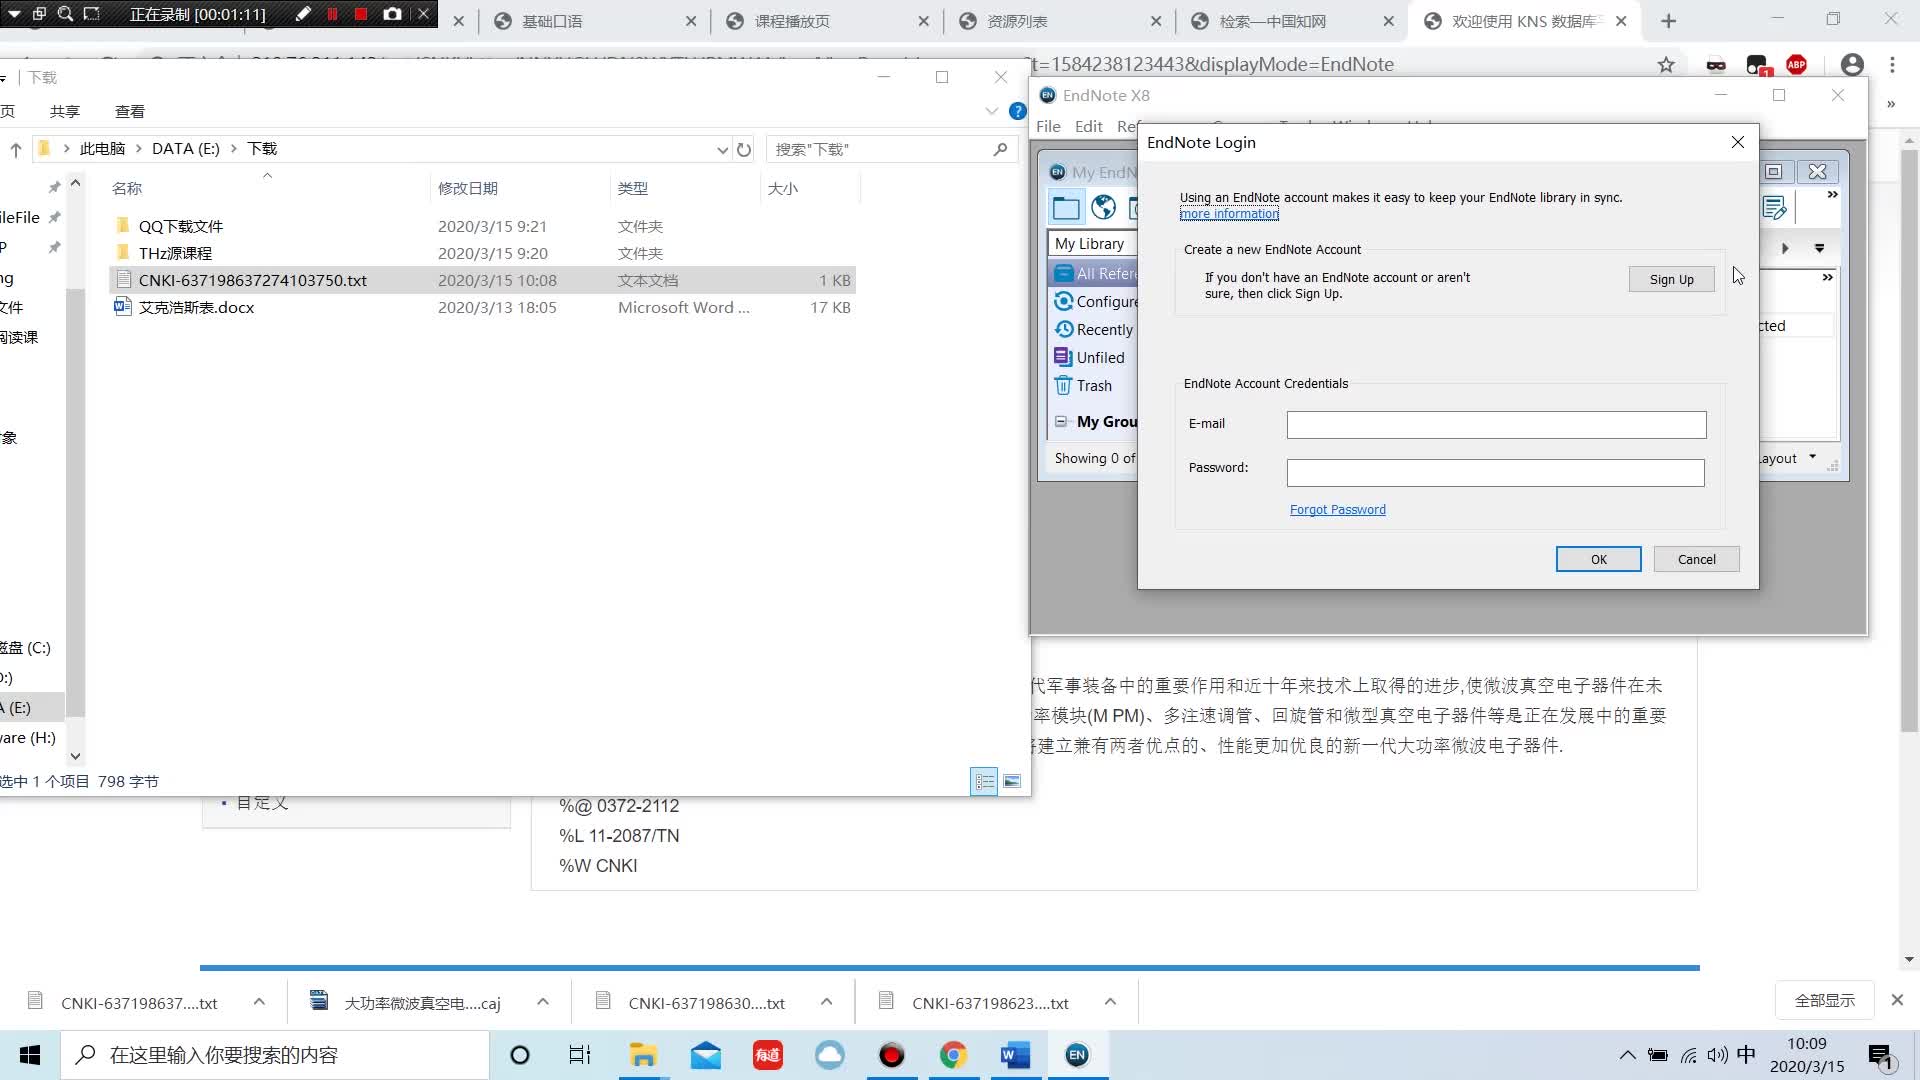Viewport: 1920px width, 1080px height.
Task: Open a library via the folder icon in EndNote
Action: pos(1066,207)
